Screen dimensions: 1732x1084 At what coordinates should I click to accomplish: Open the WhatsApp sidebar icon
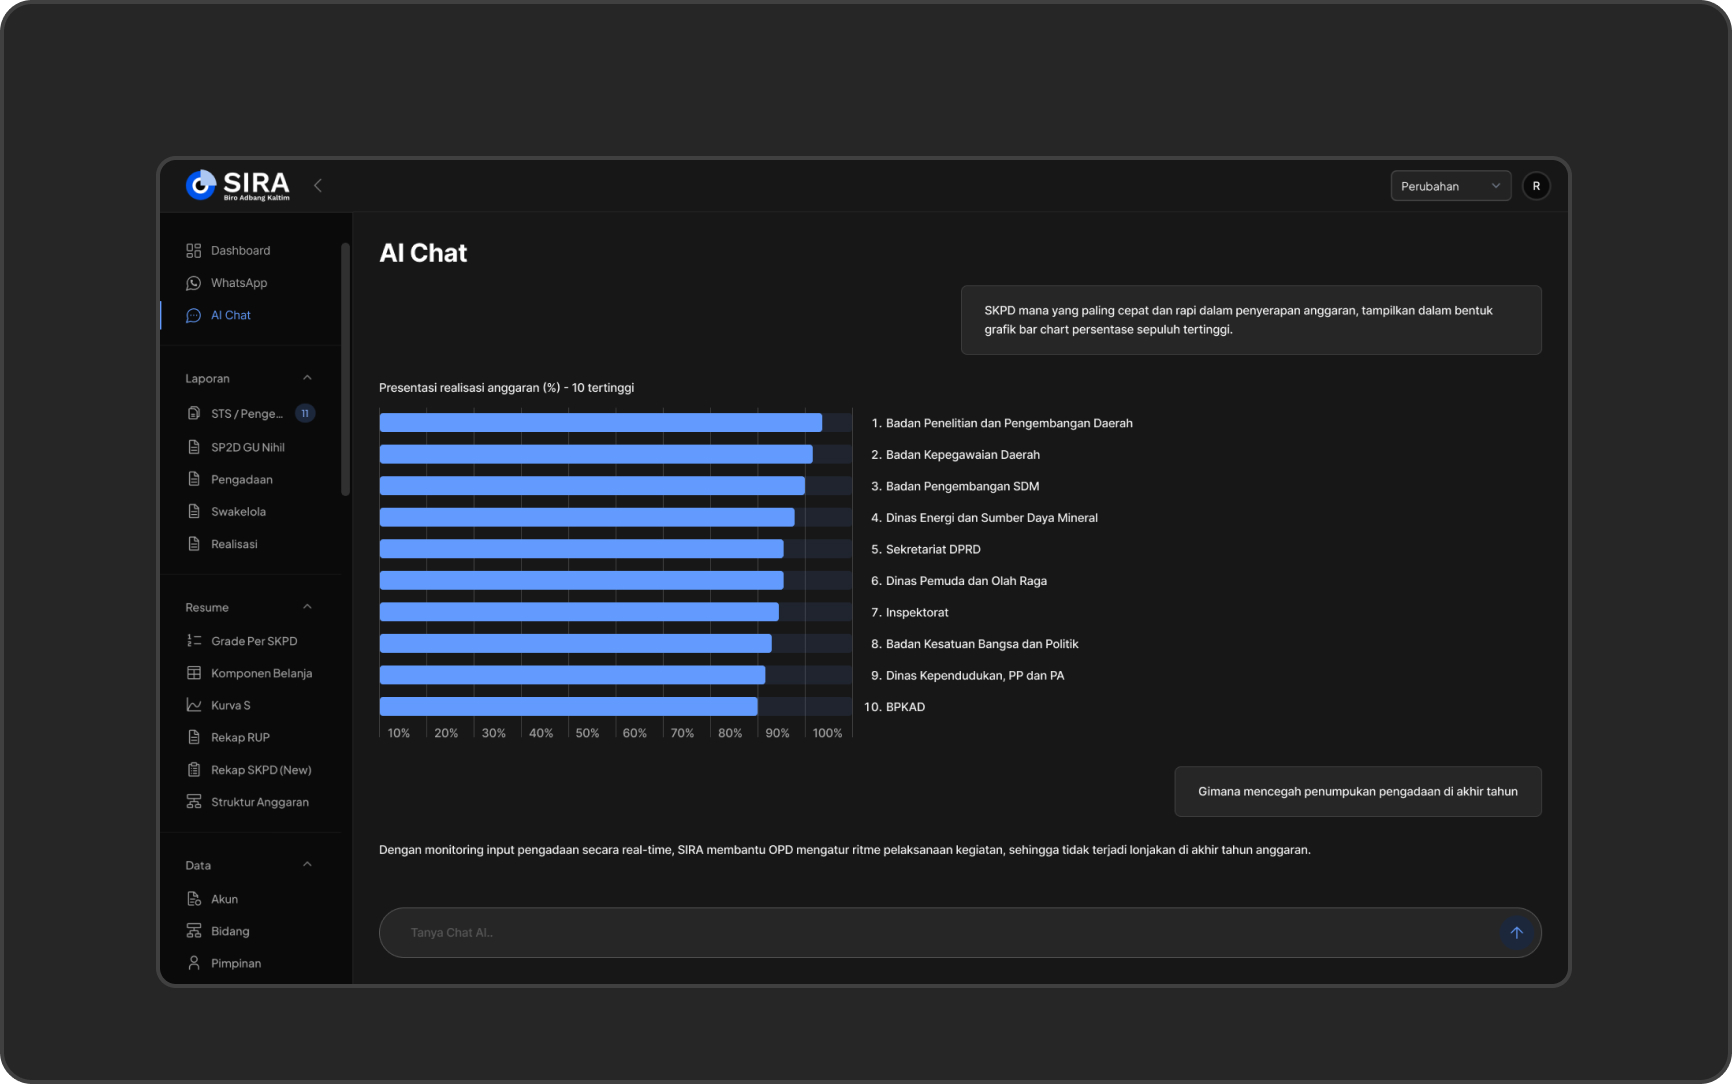pyautogui.click(x=194, y=283)
